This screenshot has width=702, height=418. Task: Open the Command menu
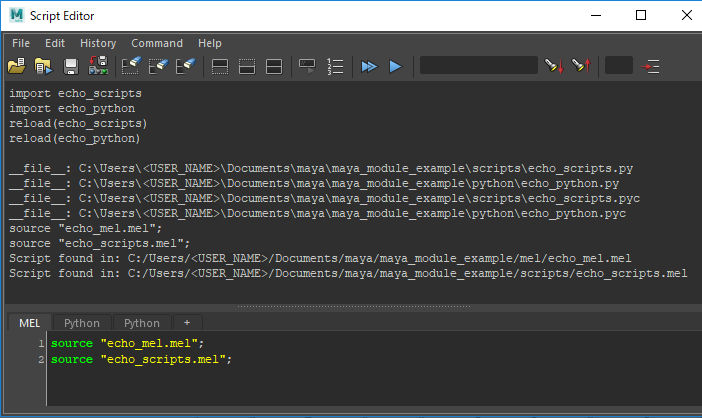(157, 43)
